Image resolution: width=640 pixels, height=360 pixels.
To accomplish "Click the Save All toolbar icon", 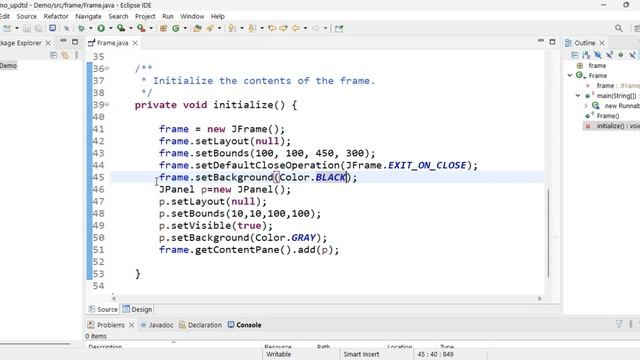I will tap(38, 28).
